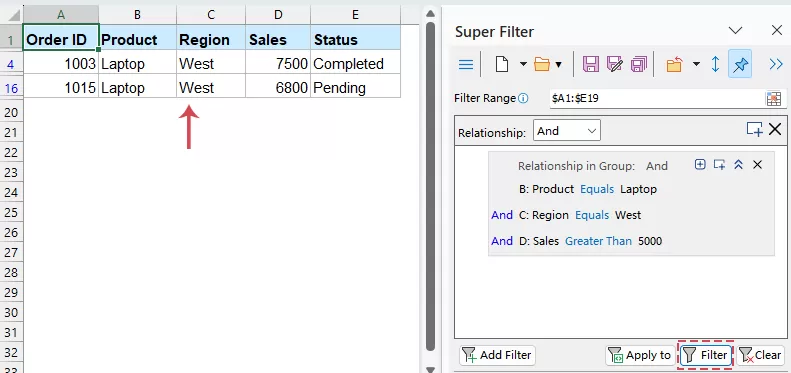Image resolution: width=791 pixels, height=373 pixels.
Task: Remove the group with small X icon
Action: (x=757, y=165)
